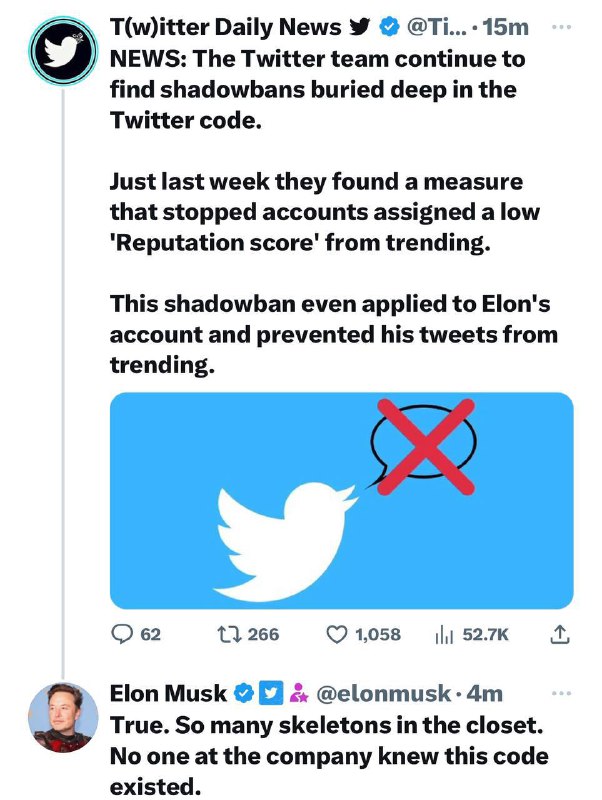The height and width of the screenshot is (800, 602).
Task: Click the 15m timestamp on the tweet
Action: (x=505, y=28)
